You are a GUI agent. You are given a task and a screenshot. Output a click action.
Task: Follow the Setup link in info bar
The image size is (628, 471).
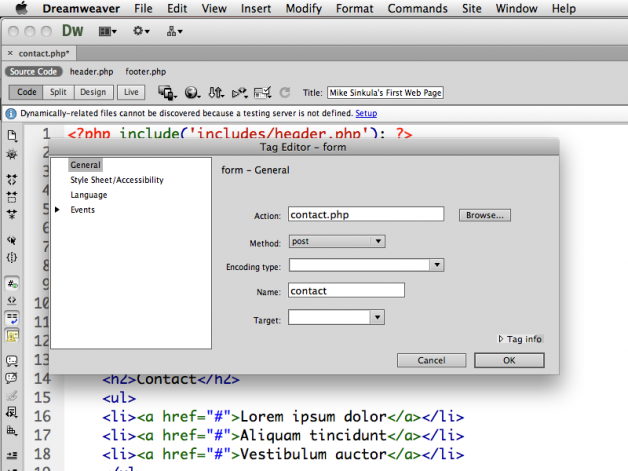[x=366, y=113]
